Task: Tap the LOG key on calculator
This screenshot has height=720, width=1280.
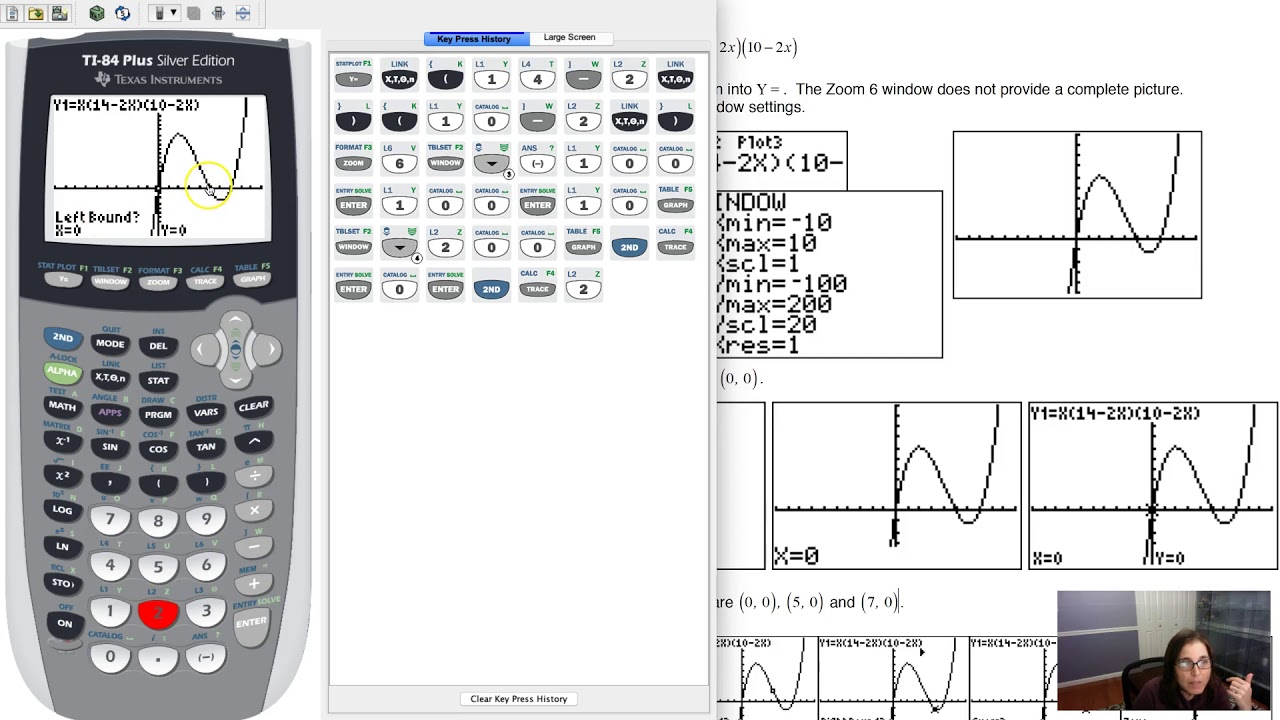Action: click(62, 509)
